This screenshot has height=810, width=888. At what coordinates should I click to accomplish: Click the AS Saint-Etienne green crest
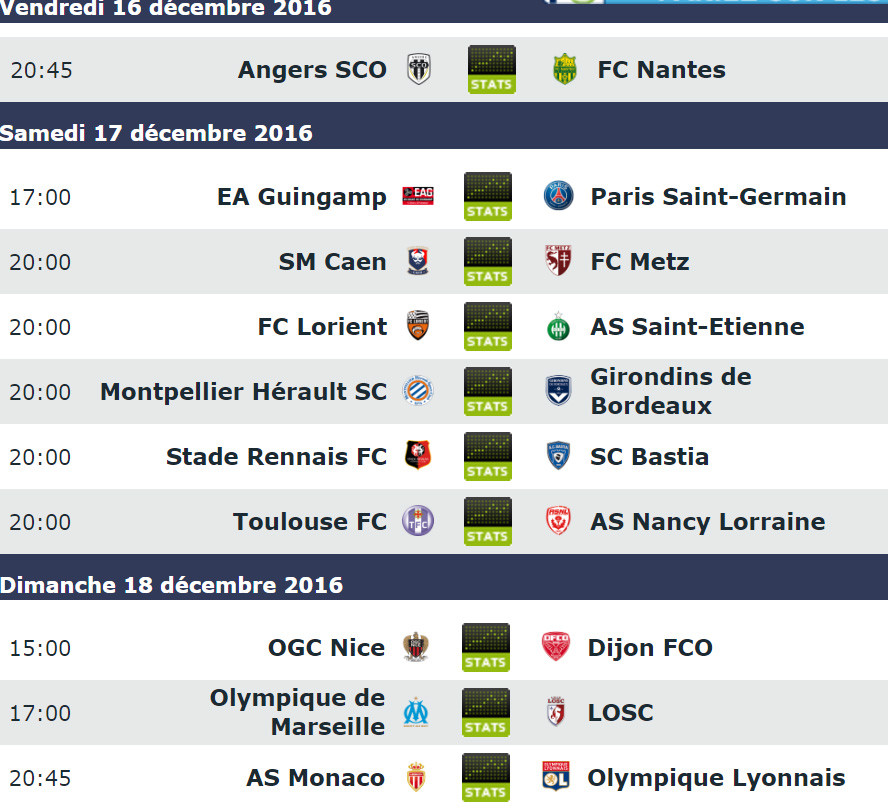pos(558,326)
